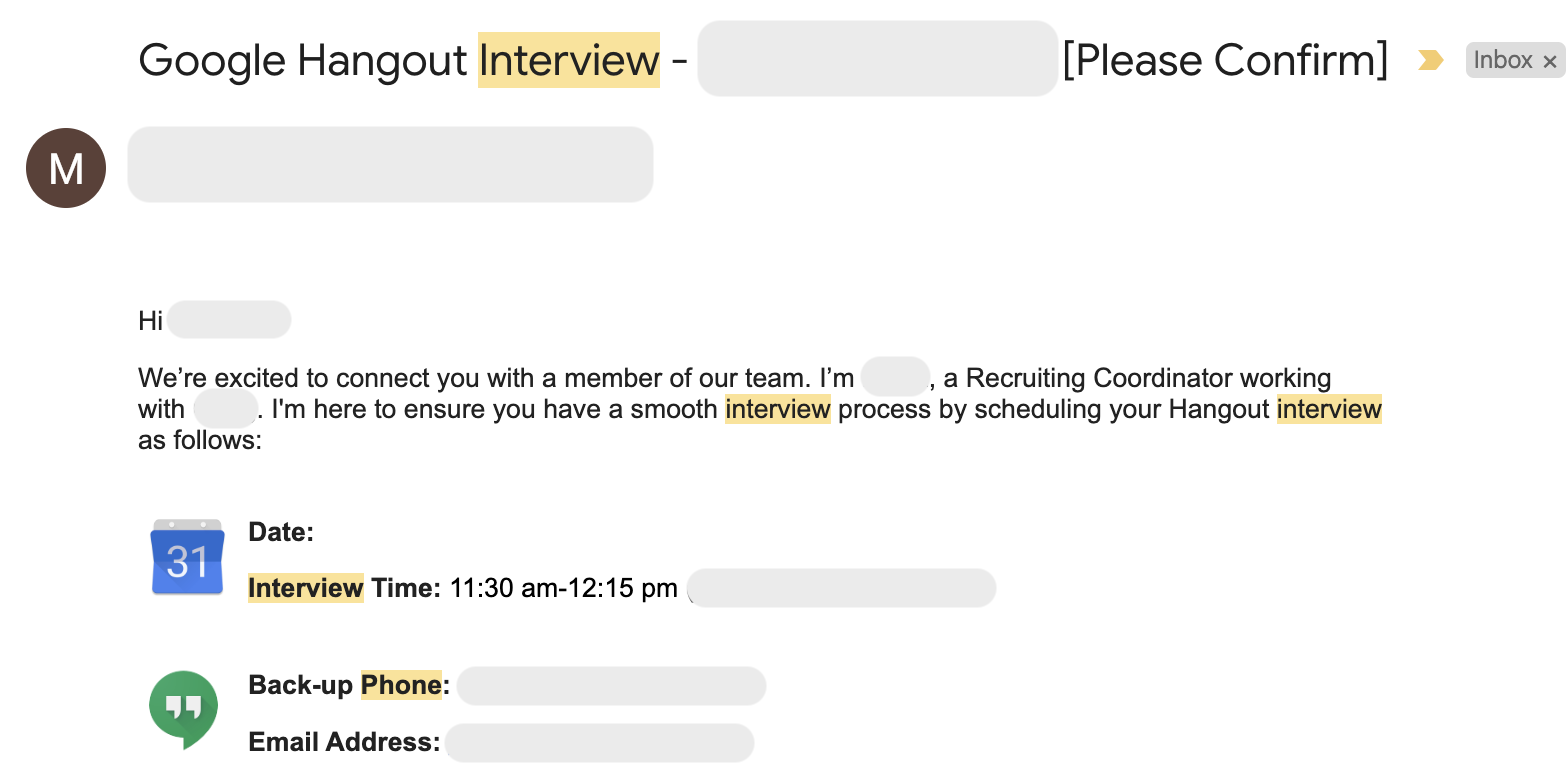1568x770 pixels.
Task: Click the redacted recipient name after Hi
Action: [229, 320]
